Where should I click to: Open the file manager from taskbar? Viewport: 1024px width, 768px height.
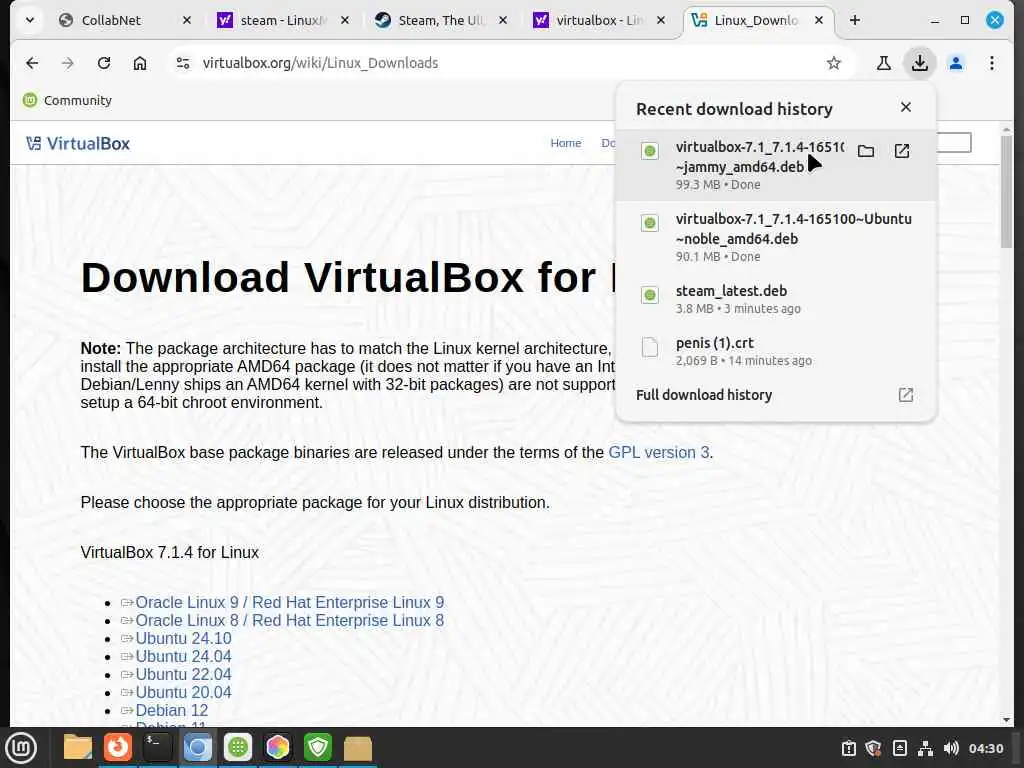tap(77, 747)
